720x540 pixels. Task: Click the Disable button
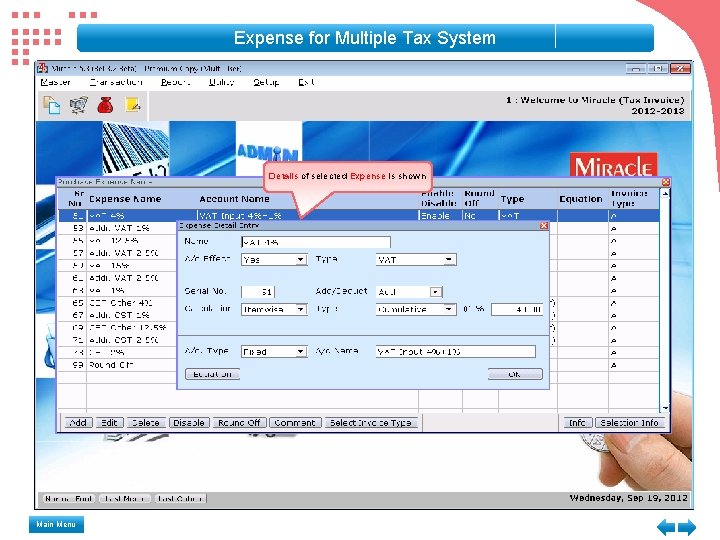pyautogui.click(x=189, y=422)
